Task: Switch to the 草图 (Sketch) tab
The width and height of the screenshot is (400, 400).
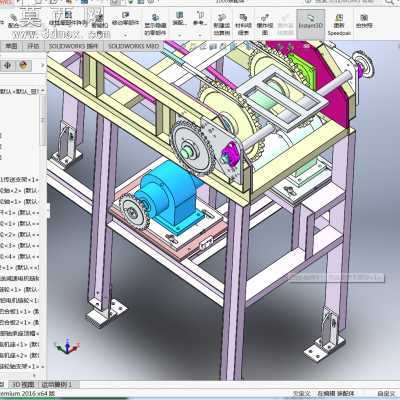Action: (11, 46)
